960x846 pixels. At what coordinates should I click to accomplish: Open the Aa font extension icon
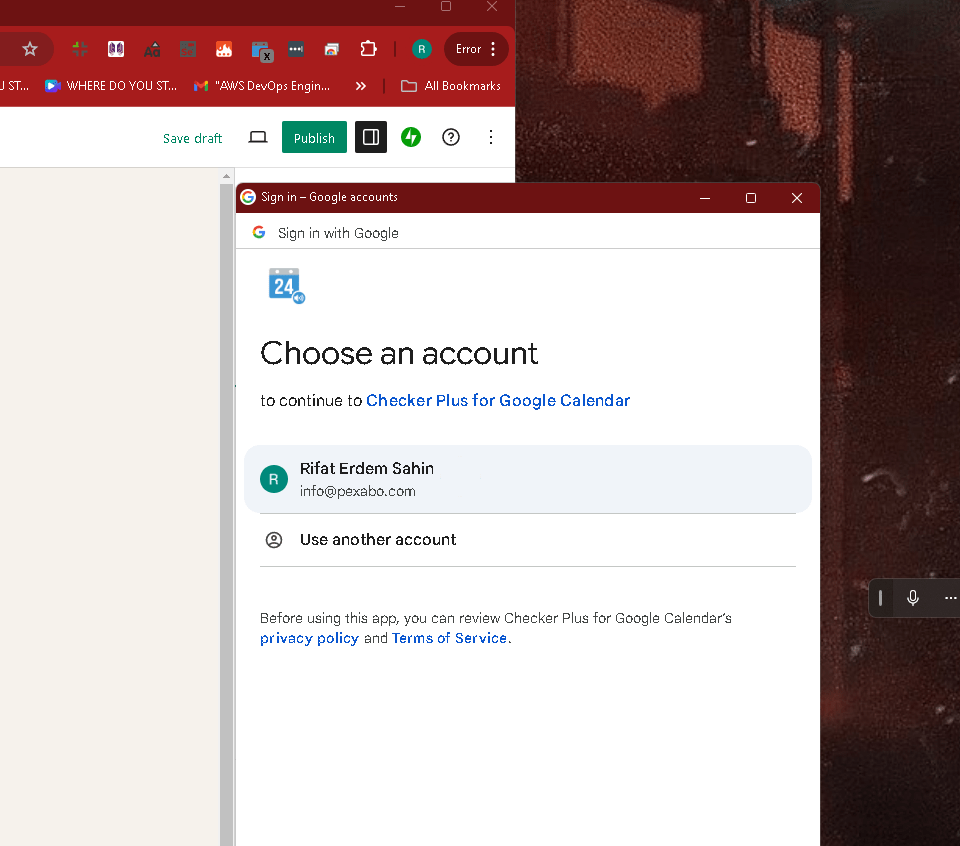[152, 50]
